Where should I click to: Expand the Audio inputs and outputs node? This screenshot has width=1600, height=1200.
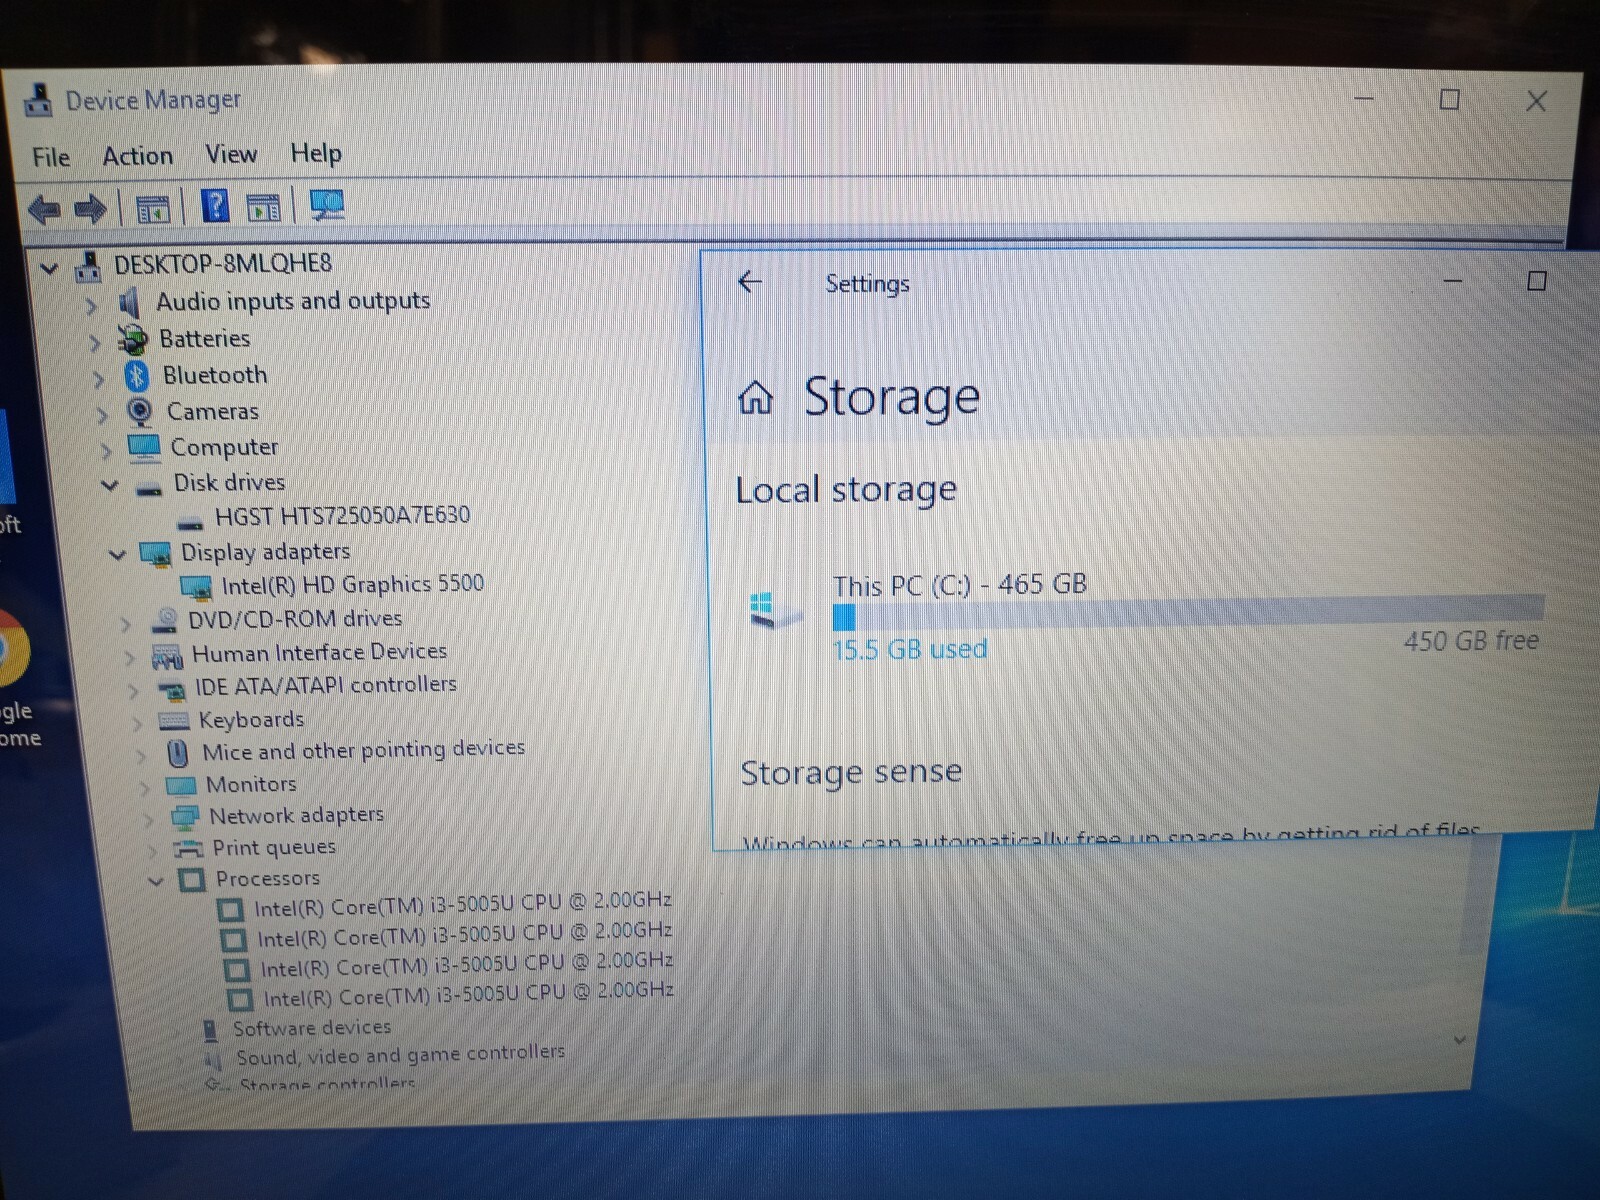tap(91, 305)
